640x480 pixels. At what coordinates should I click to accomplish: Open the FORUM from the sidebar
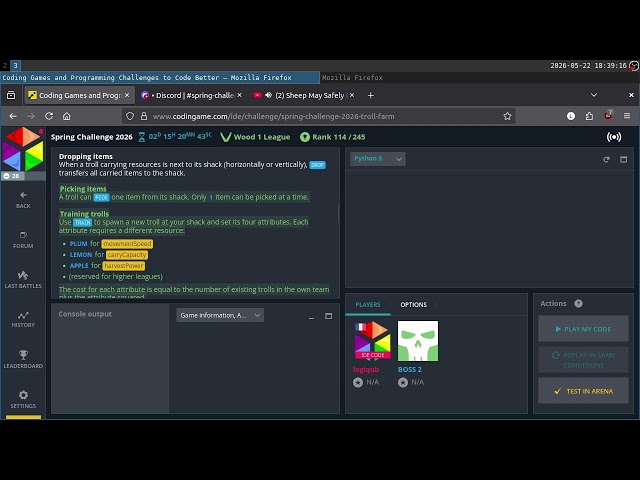[23, 240]
